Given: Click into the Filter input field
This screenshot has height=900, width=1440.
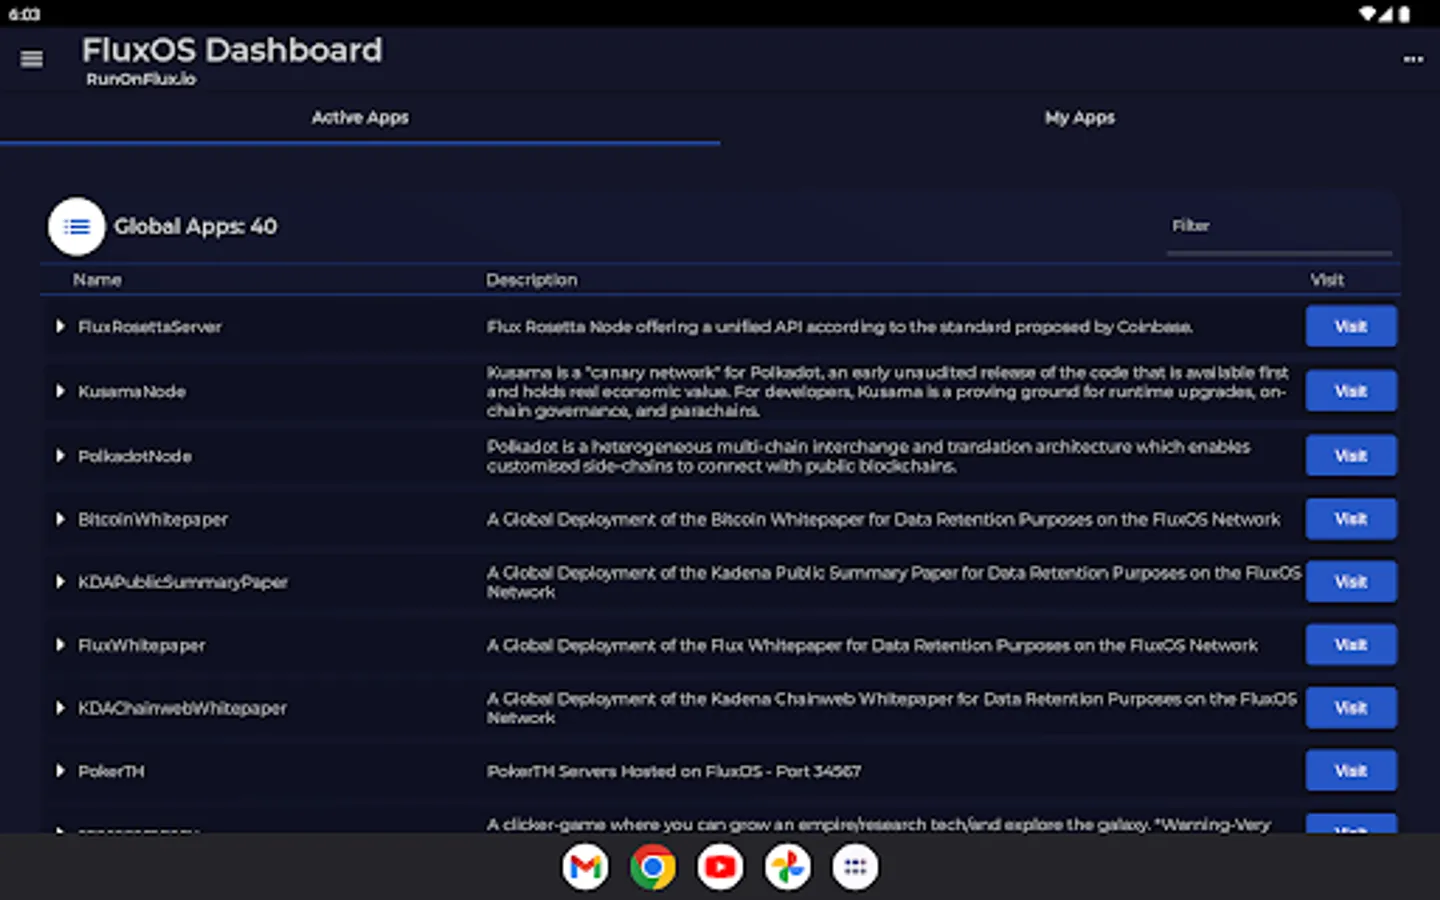Looking at the screenshot, I should coord(1279,228).
